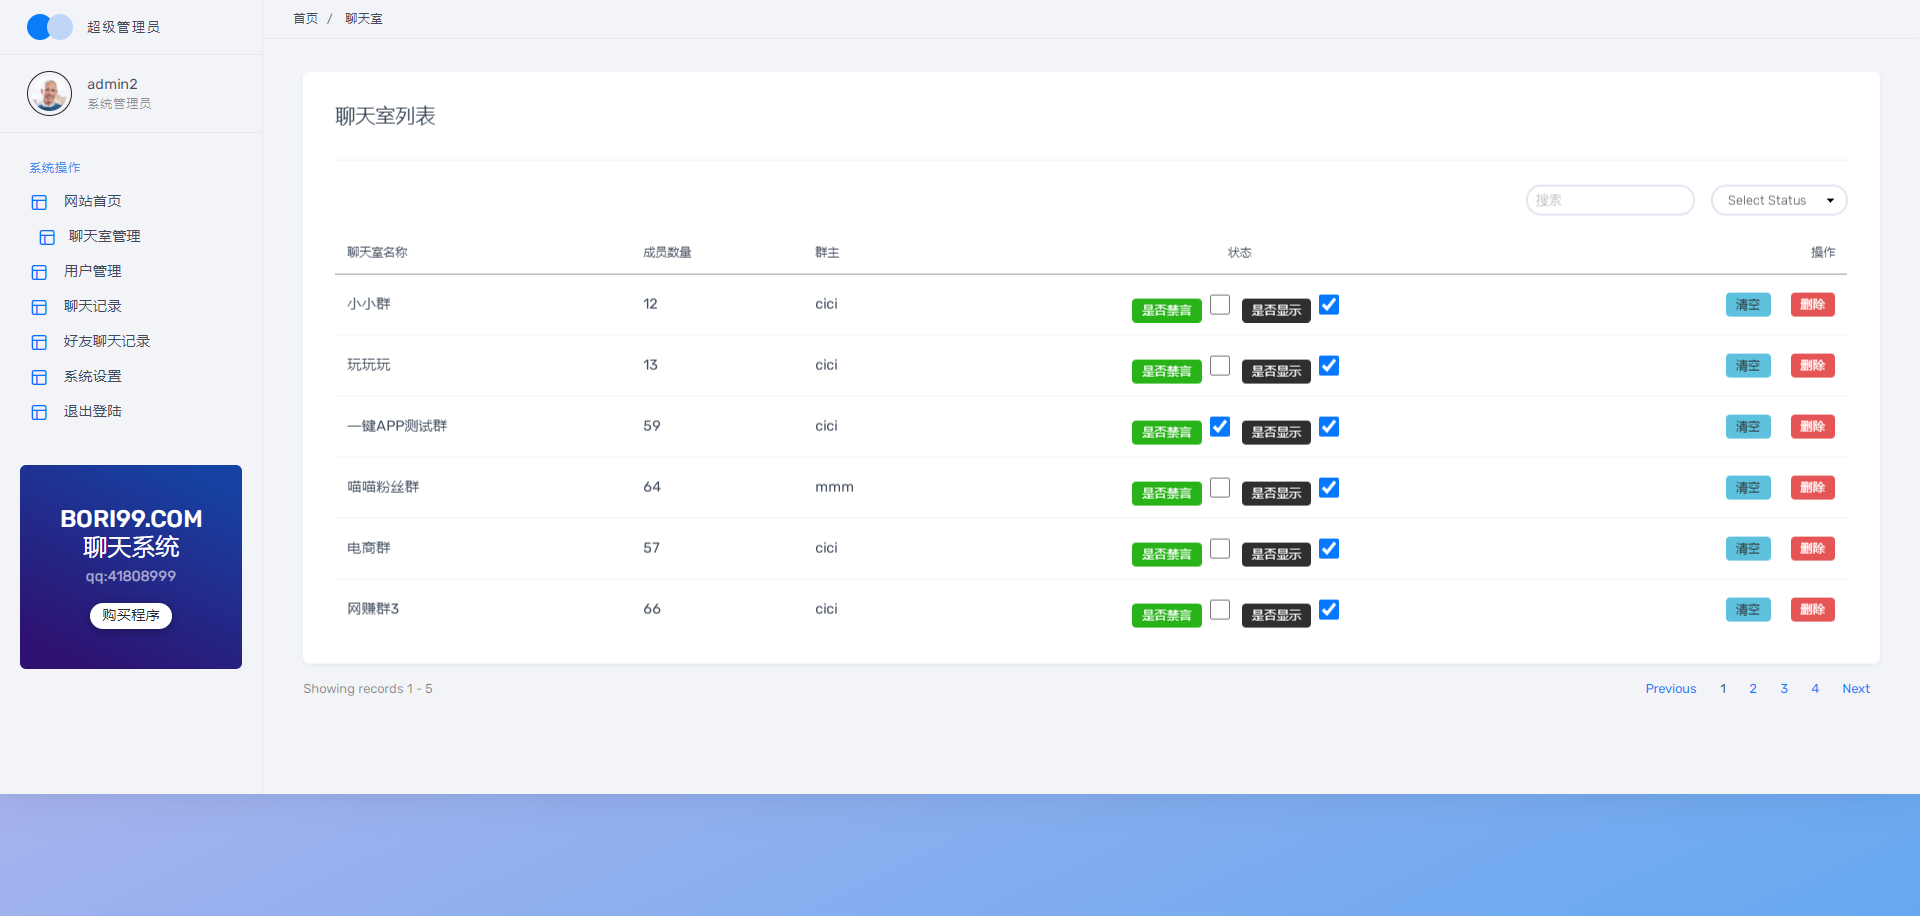Select 聊天记录 in the sidebar
Image resolution: width=1920 pixels, height=916 pixels.
(93, 306)
